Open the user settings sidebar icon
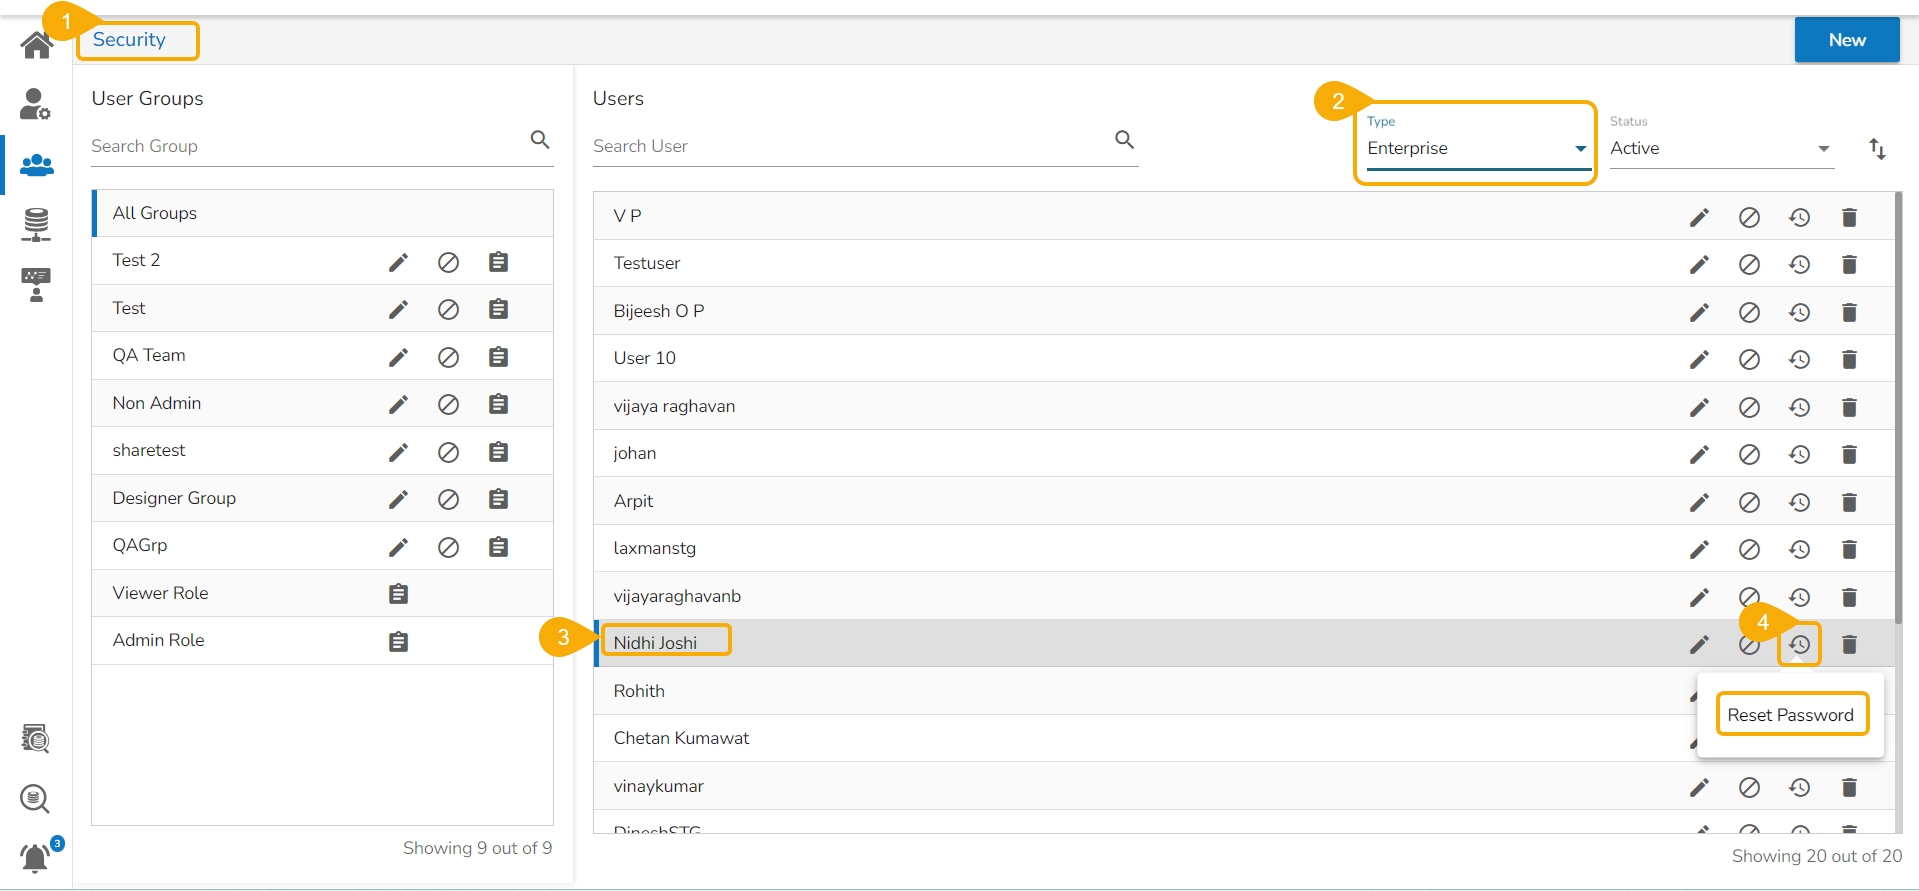The height and width of the screenshot is (891, 1919). pos(36,104)
